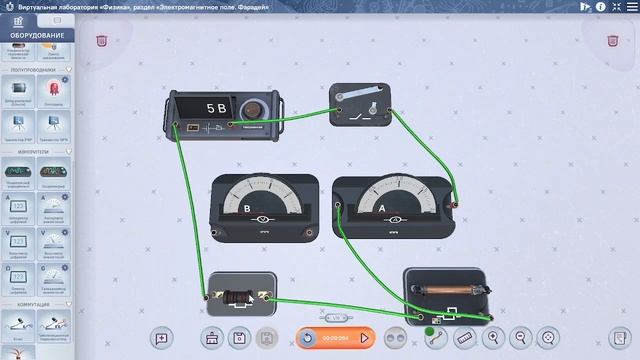Switch to the second sidebar tab

pyautogui.click(x=56, y=20)
